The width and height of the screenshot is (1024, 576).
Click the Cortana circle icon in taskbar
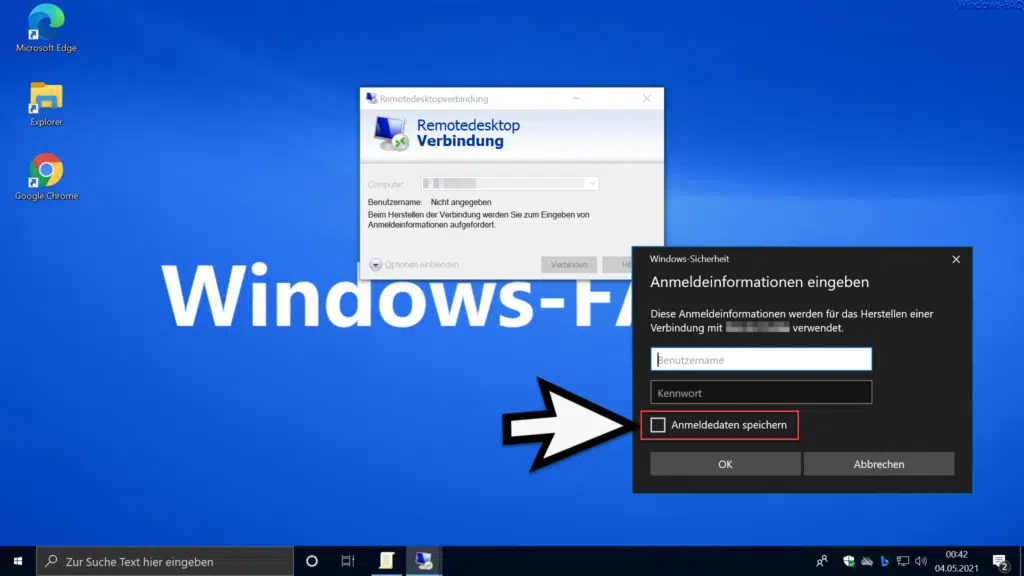311,561
